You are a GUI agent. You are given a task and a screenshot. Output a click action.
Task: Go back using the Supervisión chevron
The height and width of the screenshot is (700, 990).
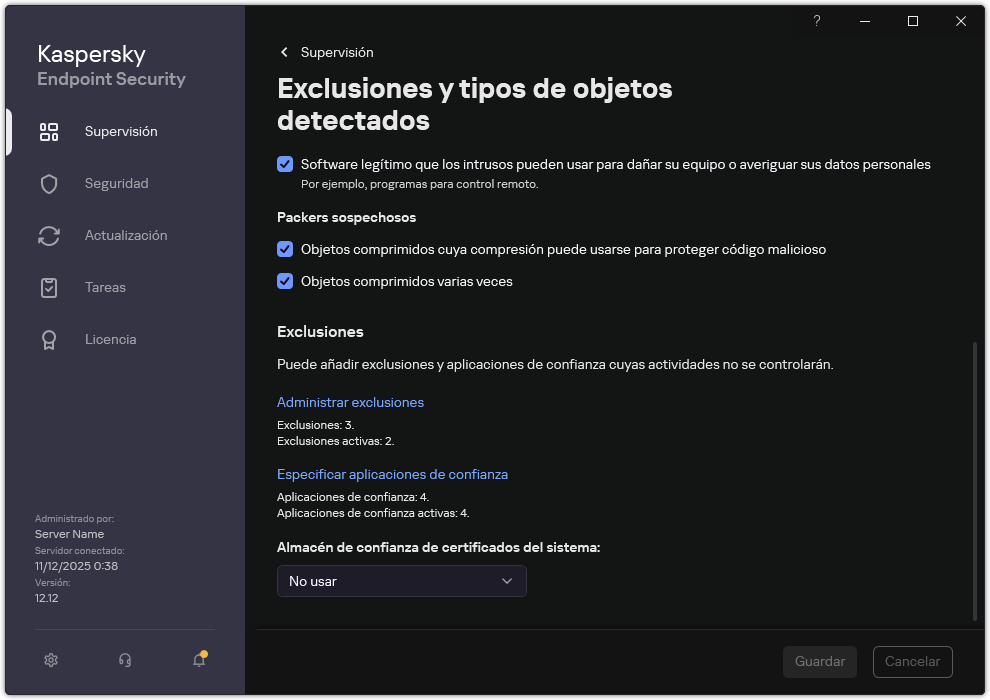pos(284,52)
